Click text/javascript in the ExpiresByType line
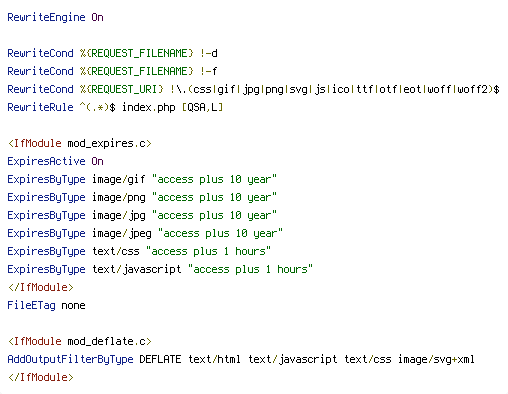Image resolution: width=508 pixels, height=394 pixels. [x=137, y=269]
